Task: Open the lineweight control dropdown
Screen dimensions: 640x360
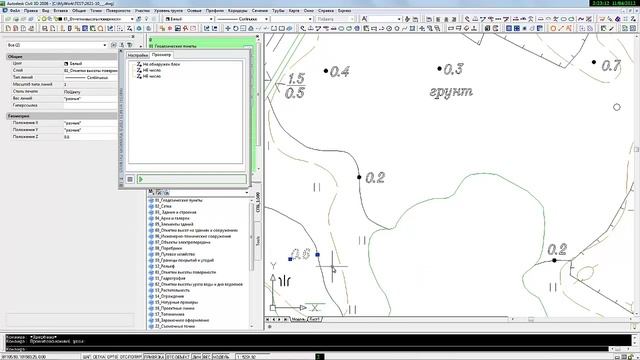Action: click(310, 19)
